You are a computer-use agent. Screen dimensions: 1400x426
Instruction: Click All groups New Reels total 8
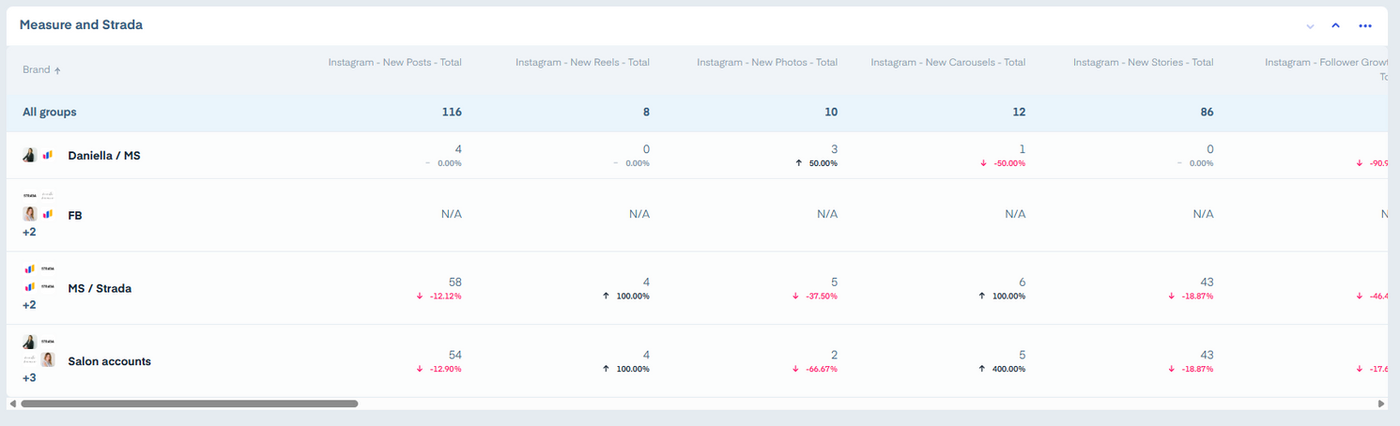pyautogui.click(x=646, y=112)
